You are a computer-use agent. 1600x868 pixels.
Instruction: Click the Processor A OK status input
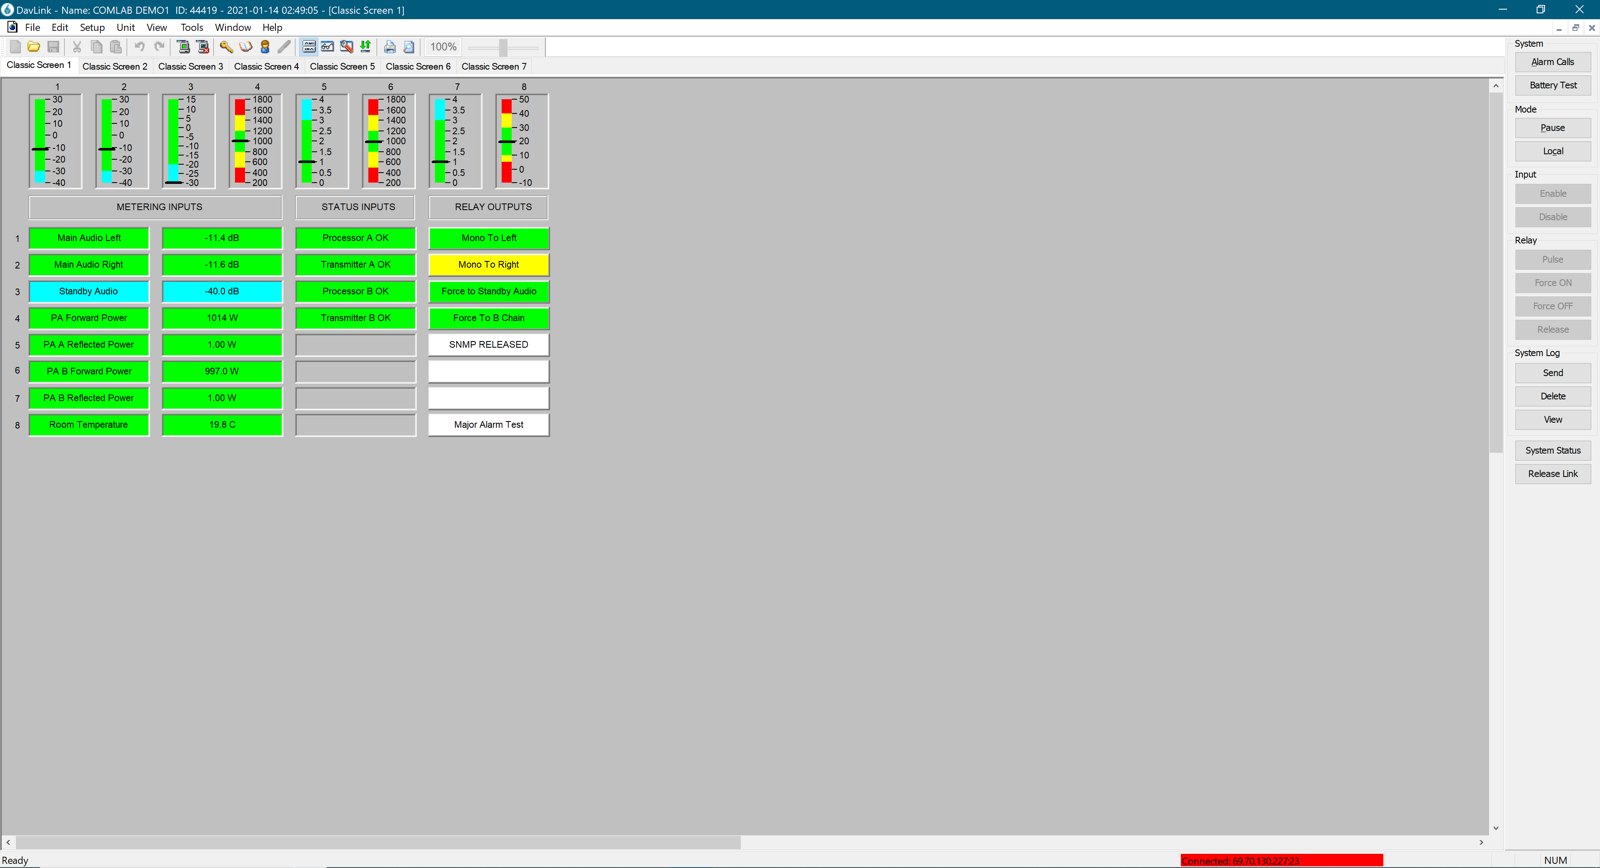(x=355, y=238)
